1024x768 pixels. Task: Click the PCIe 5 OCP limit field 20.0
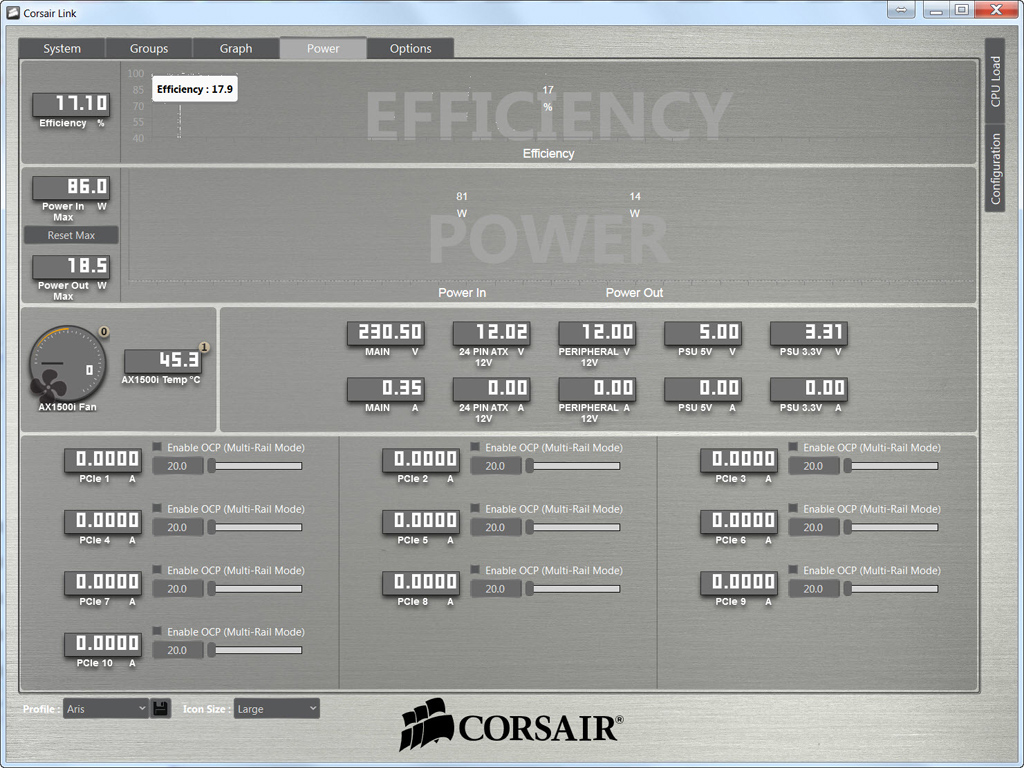click(x=496, y=527)
